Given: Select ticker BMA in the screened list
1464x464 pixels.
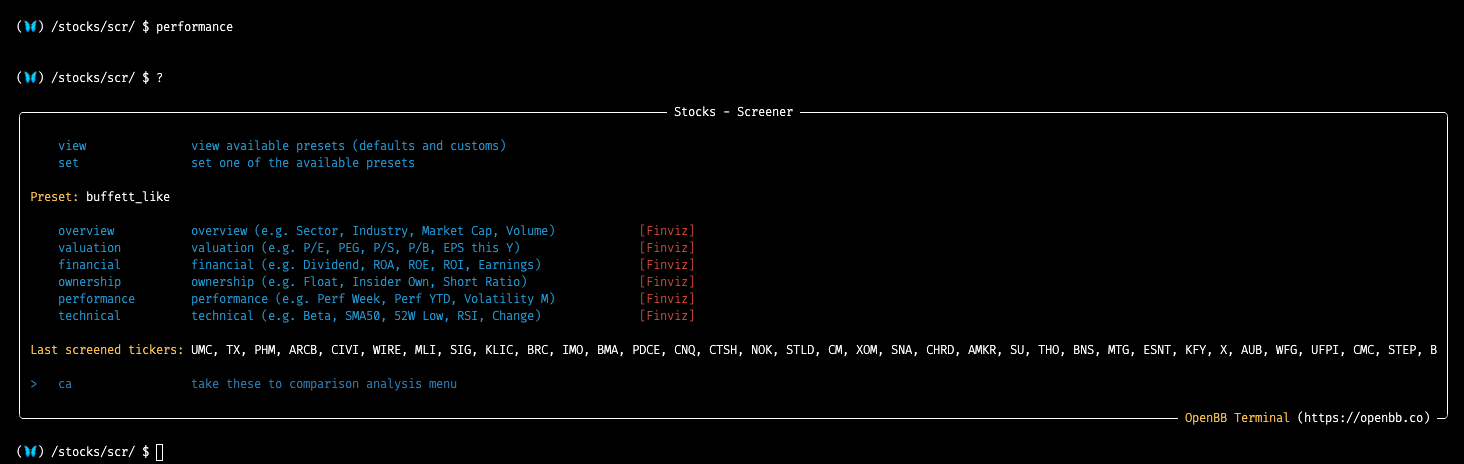Looking at the screenshot, I should (x=607, y=350).
